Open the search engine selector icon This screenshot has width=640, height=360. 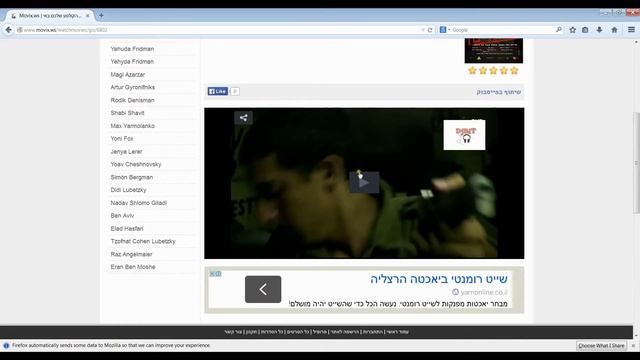pos(444,30)
